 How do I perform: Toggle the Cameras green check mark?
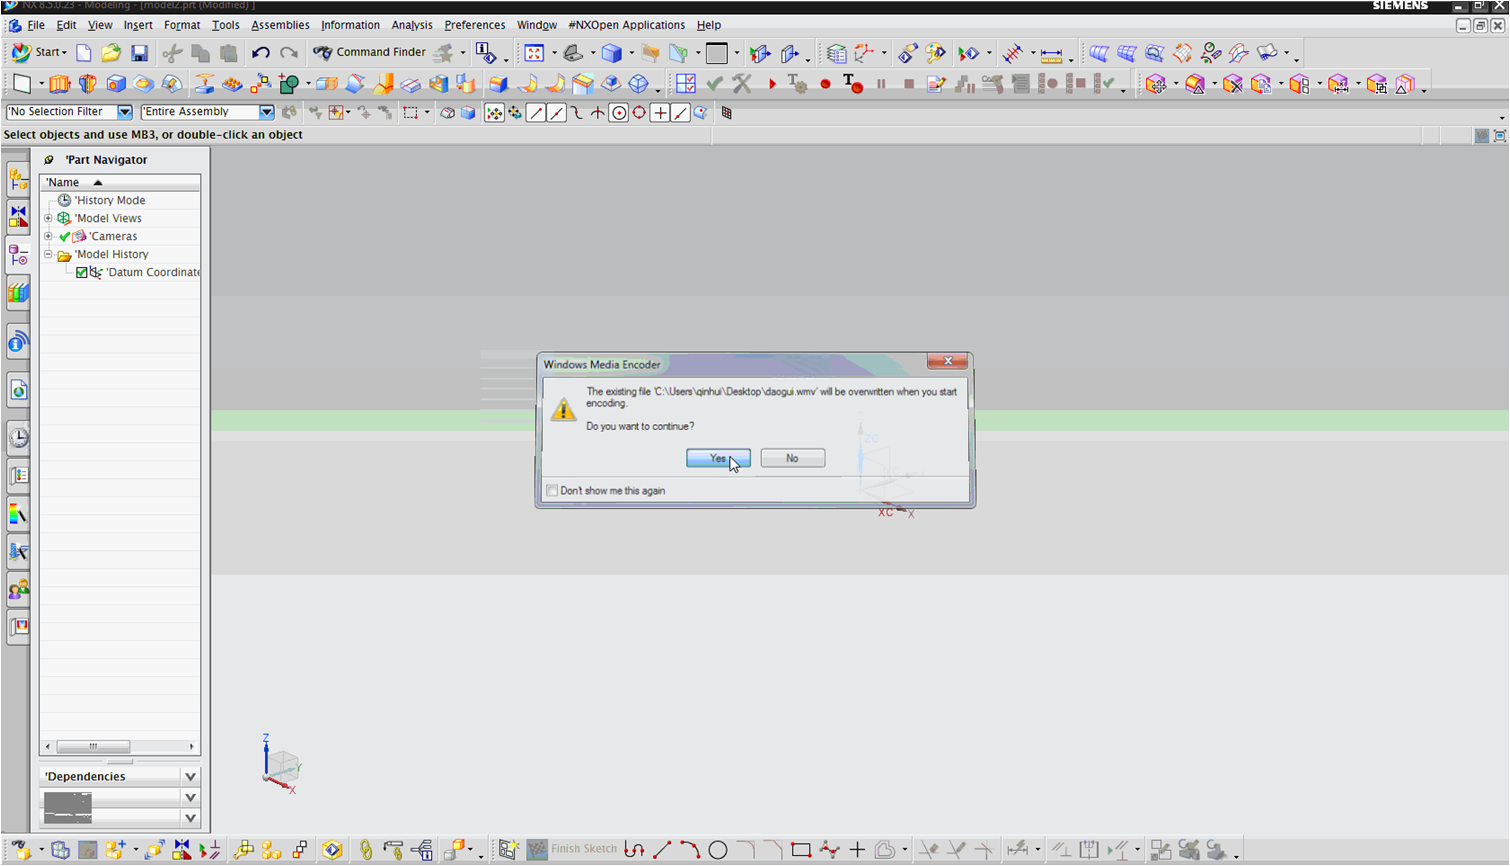[x=65, y=237]
